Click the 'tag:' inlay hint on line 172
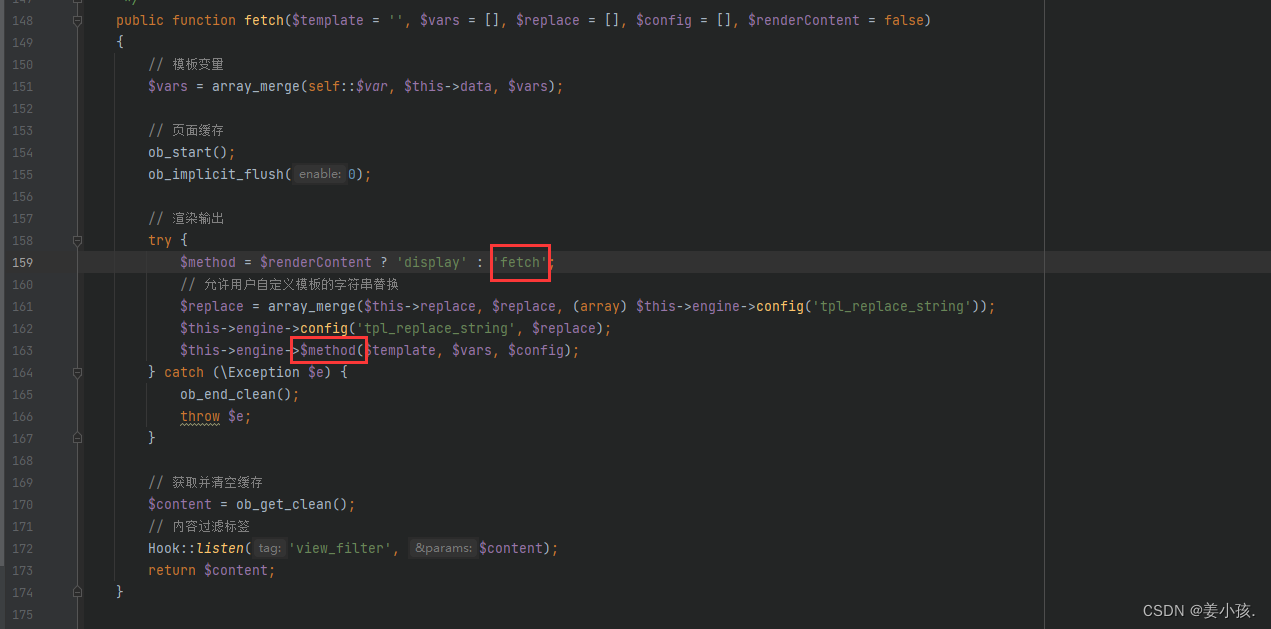The width and height of the screenshot is (1271, 629). coord(268,548)
